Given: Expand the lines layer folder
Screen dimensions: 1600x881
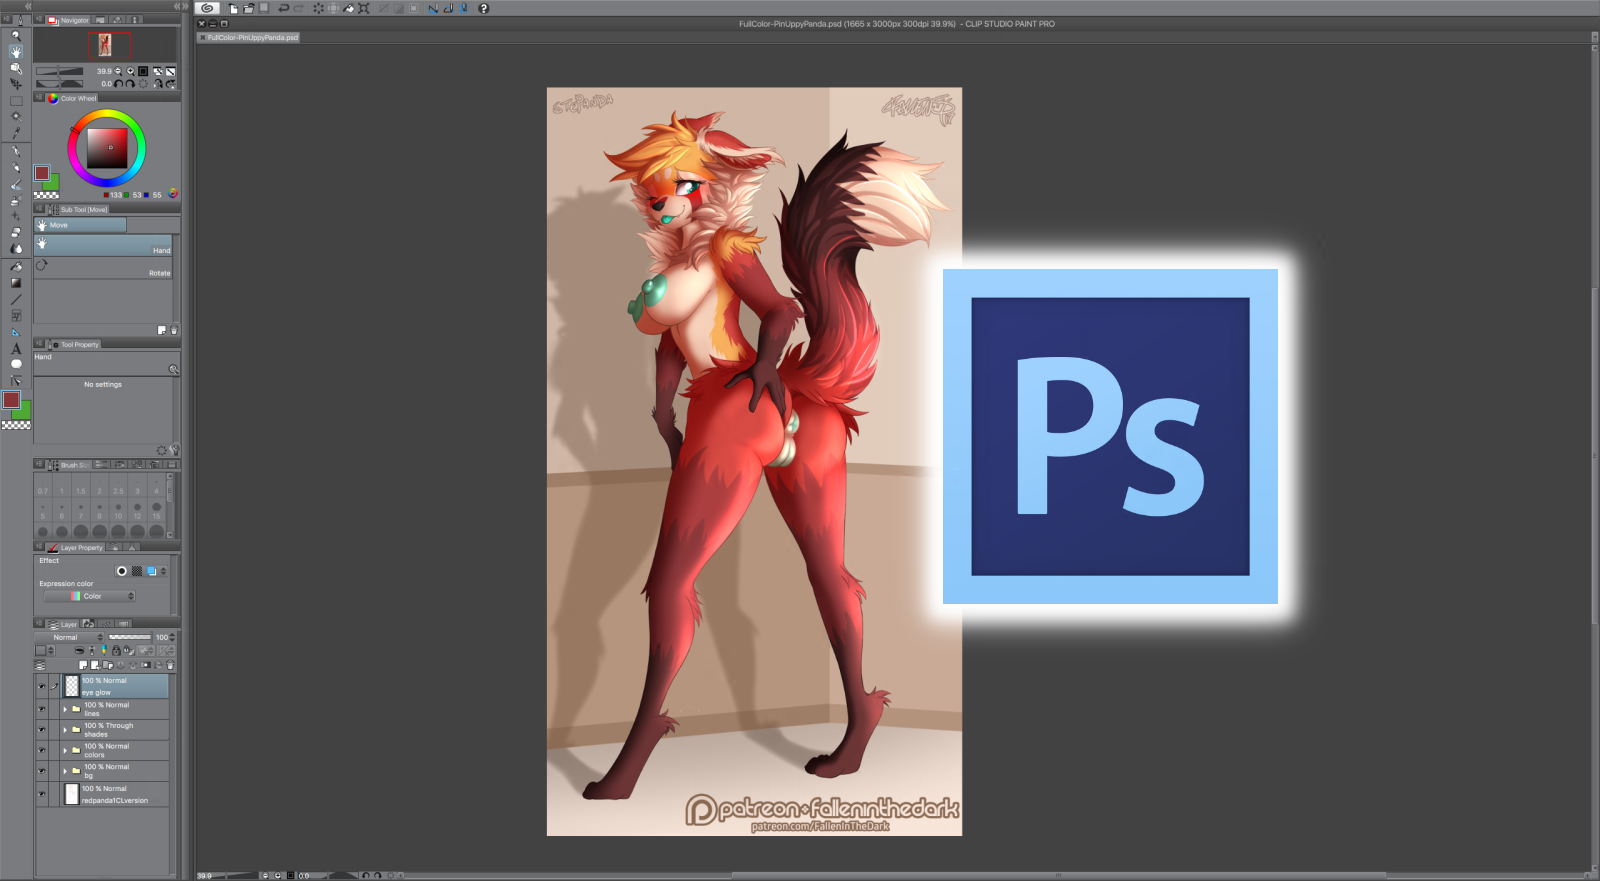Looking at the screenshot, I should (x=65, y=709).
